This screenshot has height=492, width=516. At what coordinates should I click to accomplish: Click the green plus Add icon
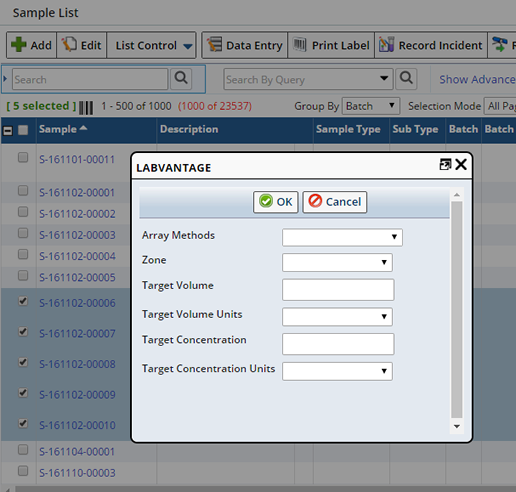19,45
